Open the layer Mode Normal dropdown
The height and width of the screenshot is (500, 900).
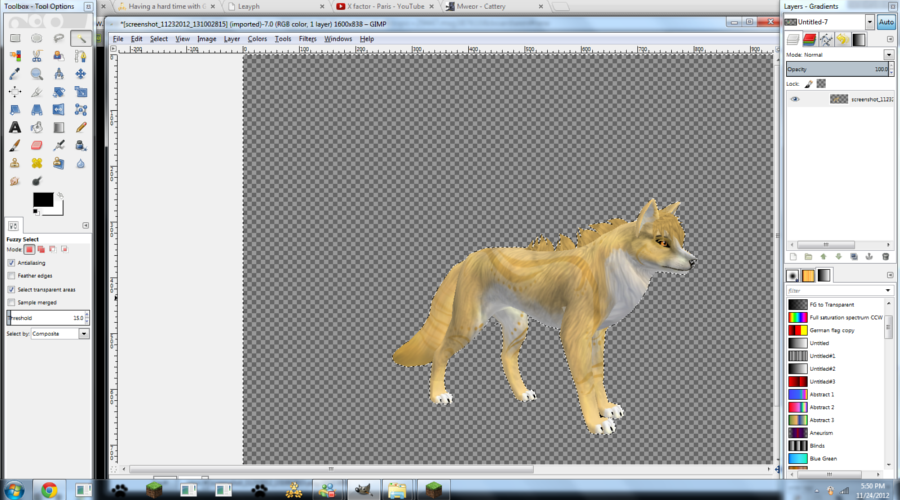point(889,55)
